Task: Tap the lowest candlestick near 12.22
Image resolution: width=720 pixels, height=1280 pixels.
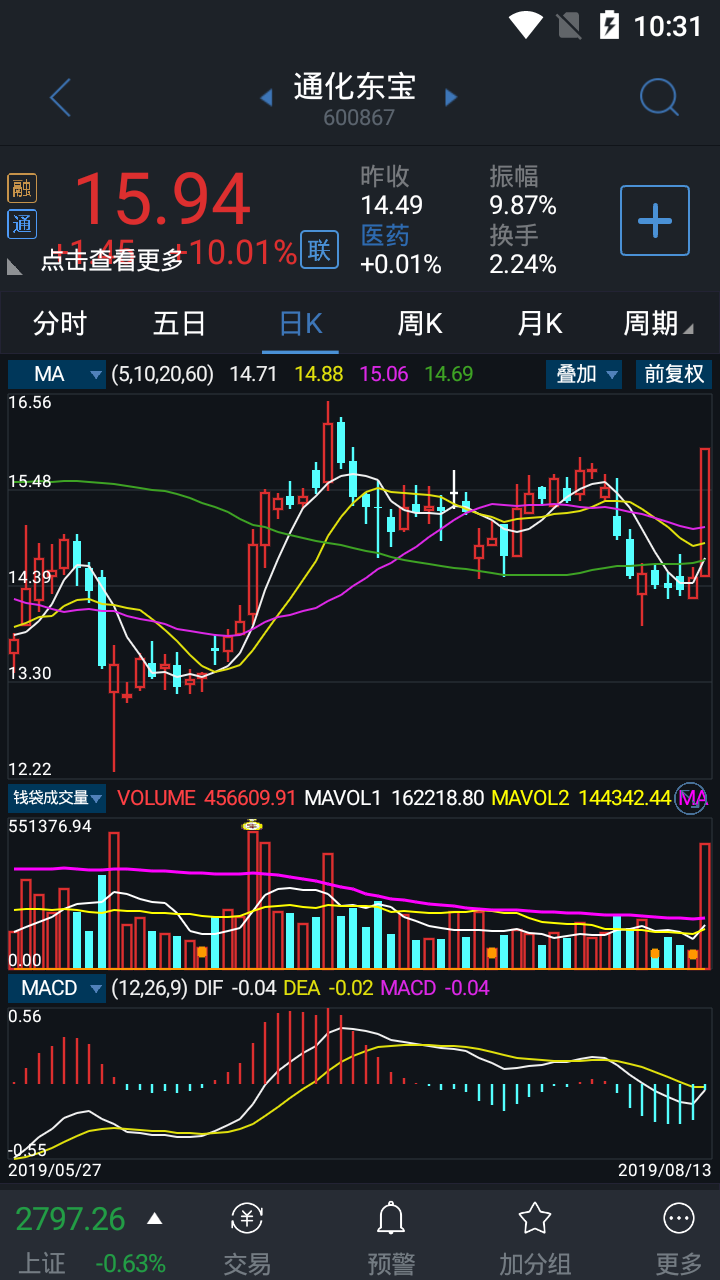Action: coord(114,705)
